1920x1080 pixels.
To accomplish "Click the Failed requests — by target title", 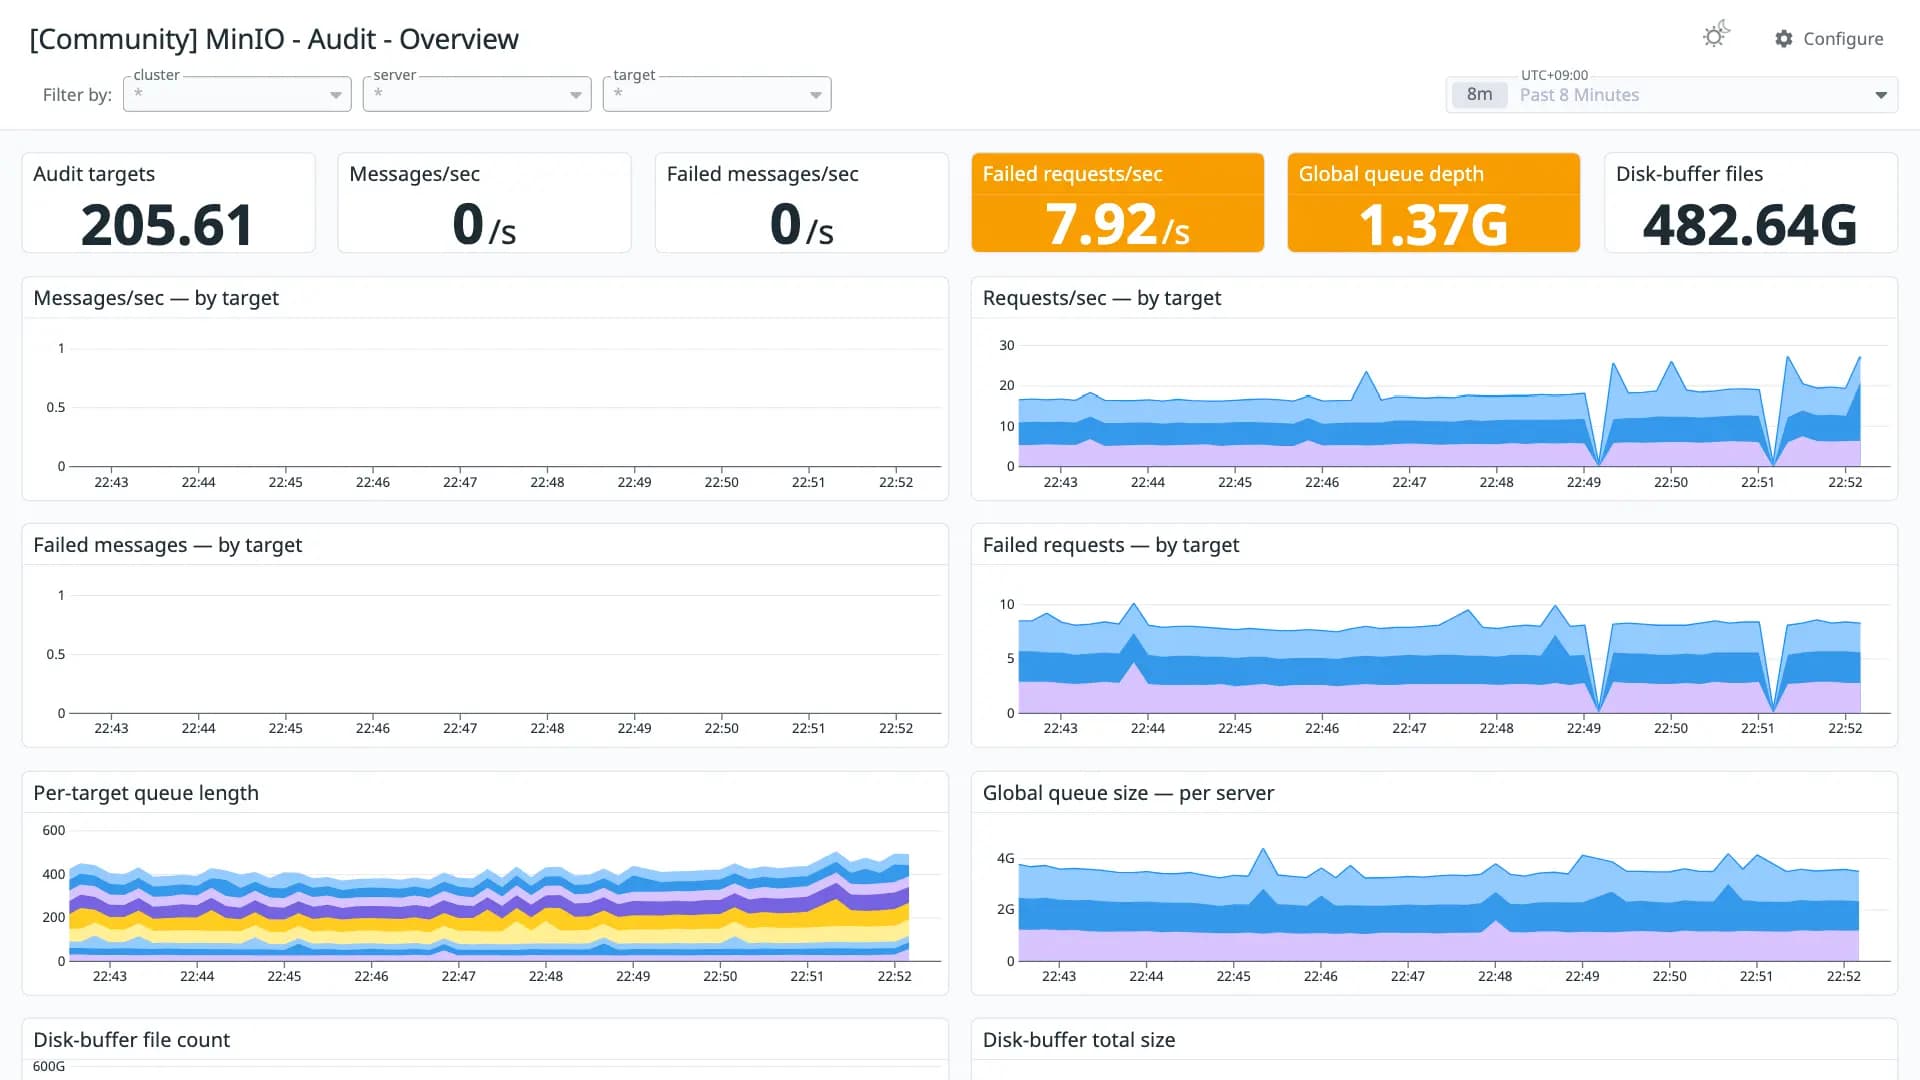I will tap(1110, 545).
